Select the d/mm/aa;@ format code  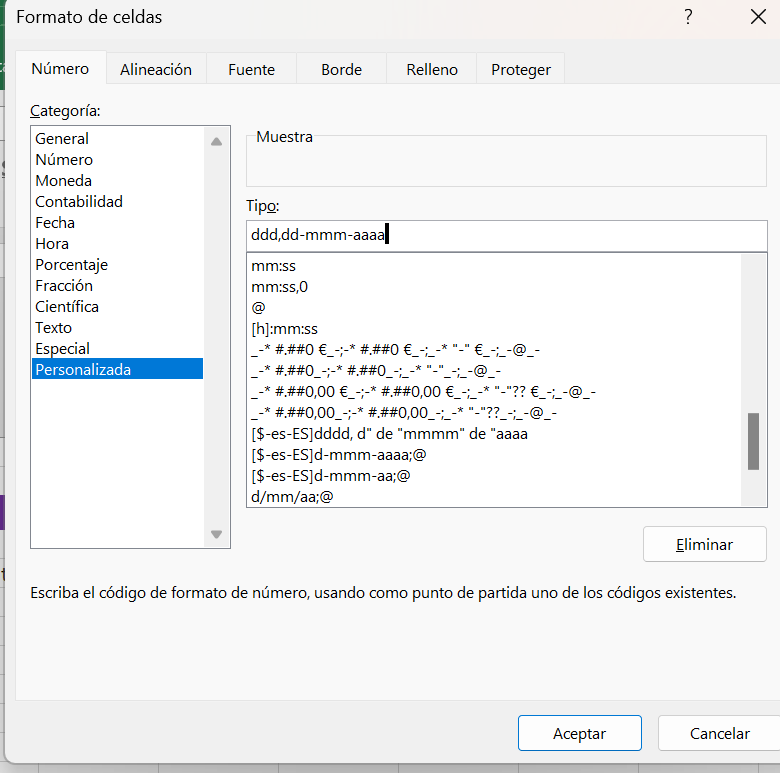pos(494,496)
